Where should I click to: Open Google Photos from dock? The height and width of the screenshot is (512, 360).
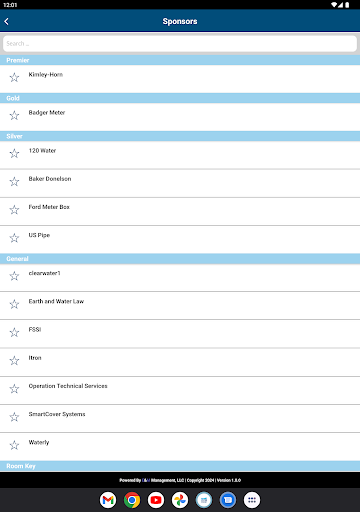[180, 500]
